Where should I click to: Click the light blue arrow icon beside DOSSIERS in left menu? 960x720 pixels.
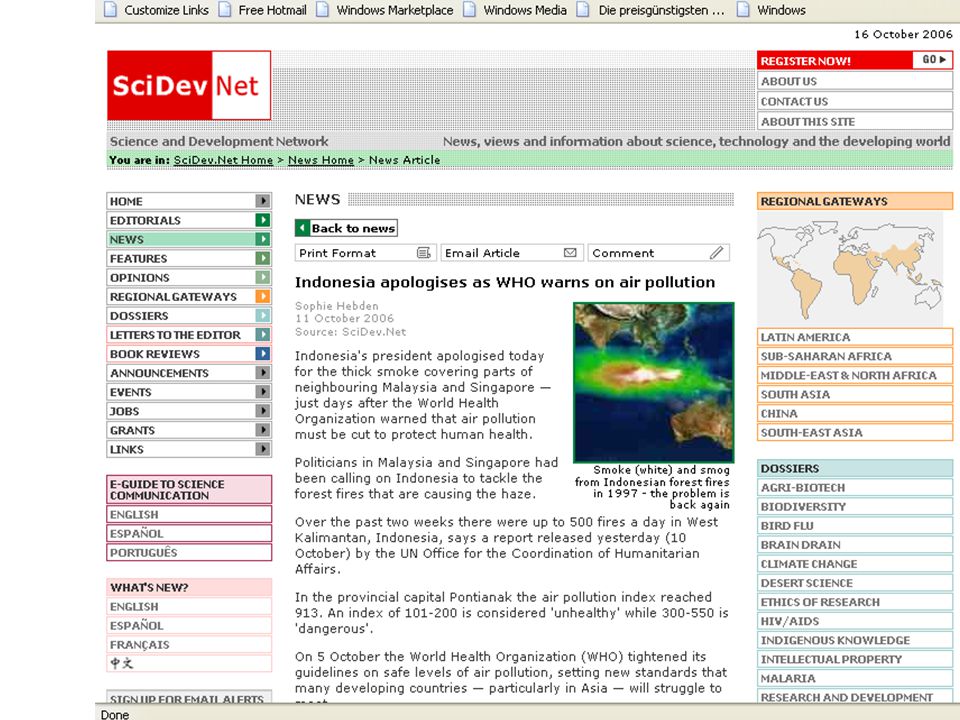click(x=263, y=315)
